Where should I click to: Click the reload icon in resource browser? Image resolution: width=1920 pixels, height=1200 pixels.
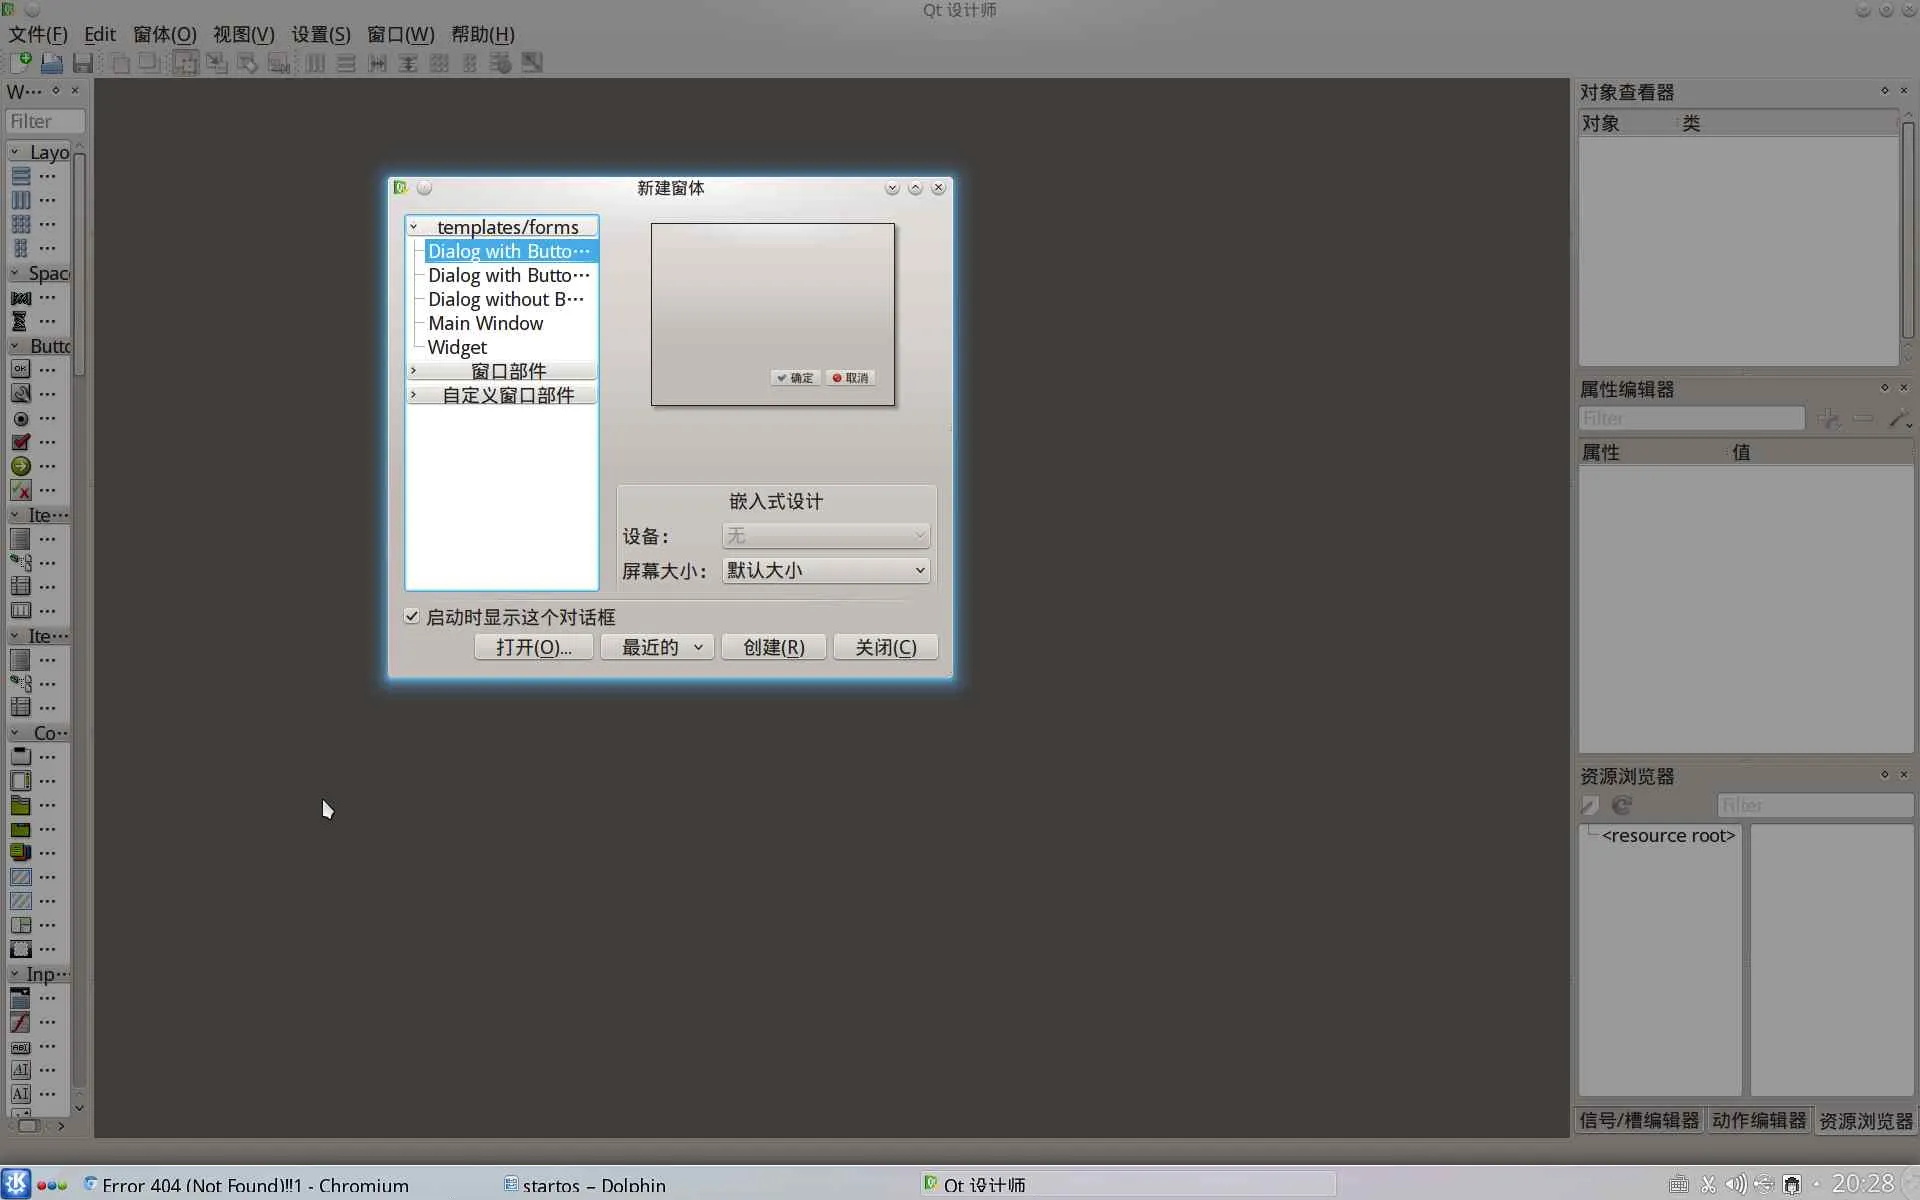(x=1622, y=805)
